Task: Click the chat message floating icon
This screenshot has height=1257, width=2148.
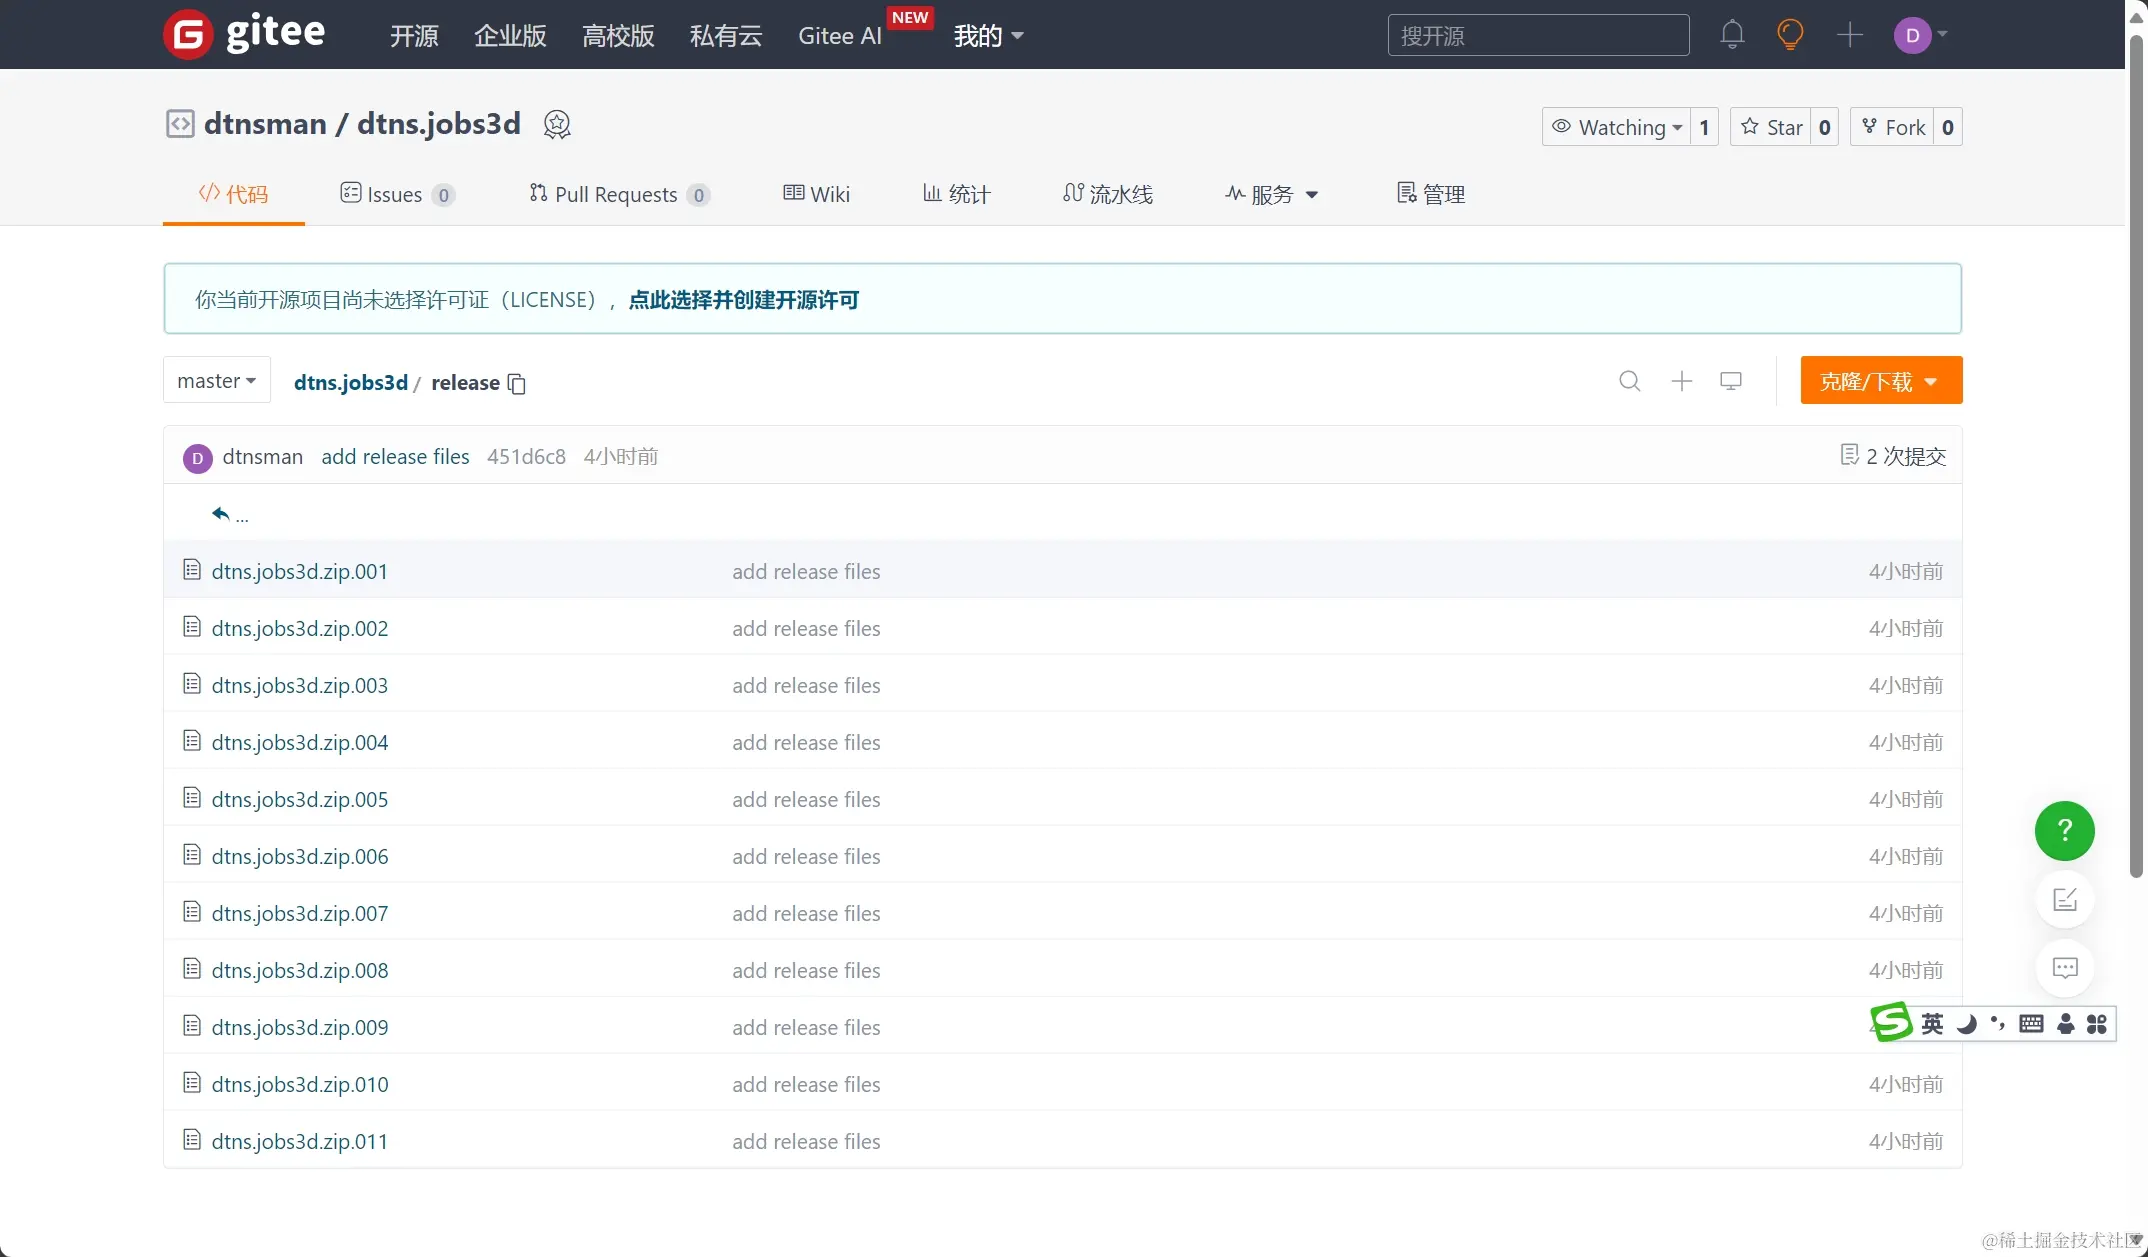Action: [x=2064, y=968]
